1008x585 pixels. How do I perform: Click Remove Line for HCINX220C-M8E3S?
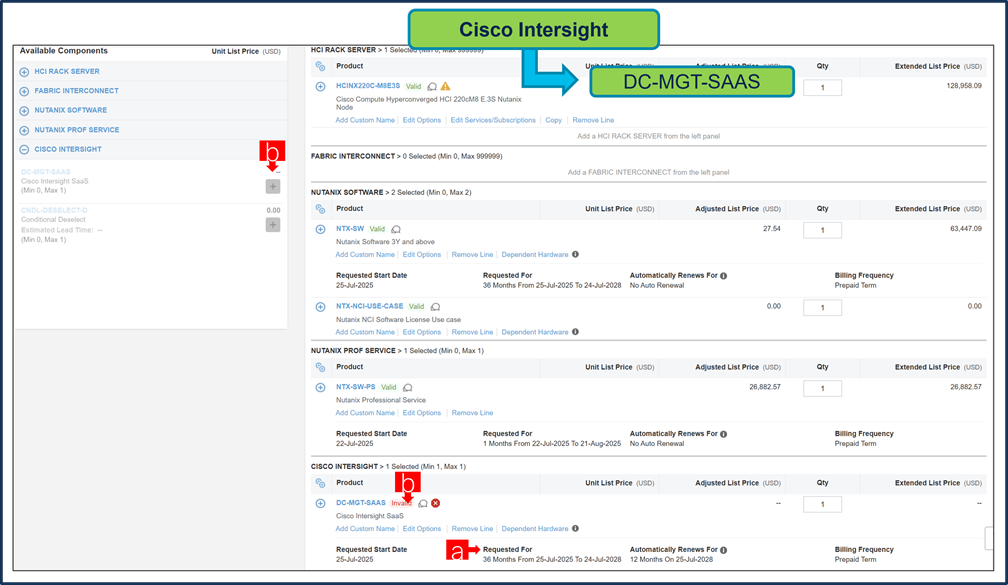[x=593, y=120]
